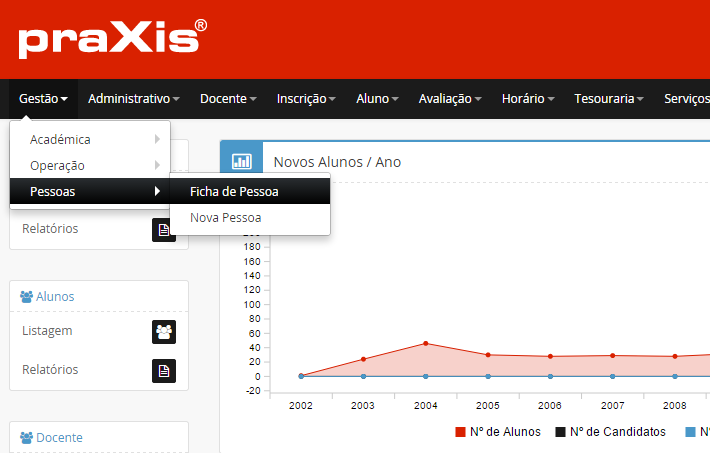Open the Alunos section link
This screenshot has width=710, height=453.
(x=54, y=297)
